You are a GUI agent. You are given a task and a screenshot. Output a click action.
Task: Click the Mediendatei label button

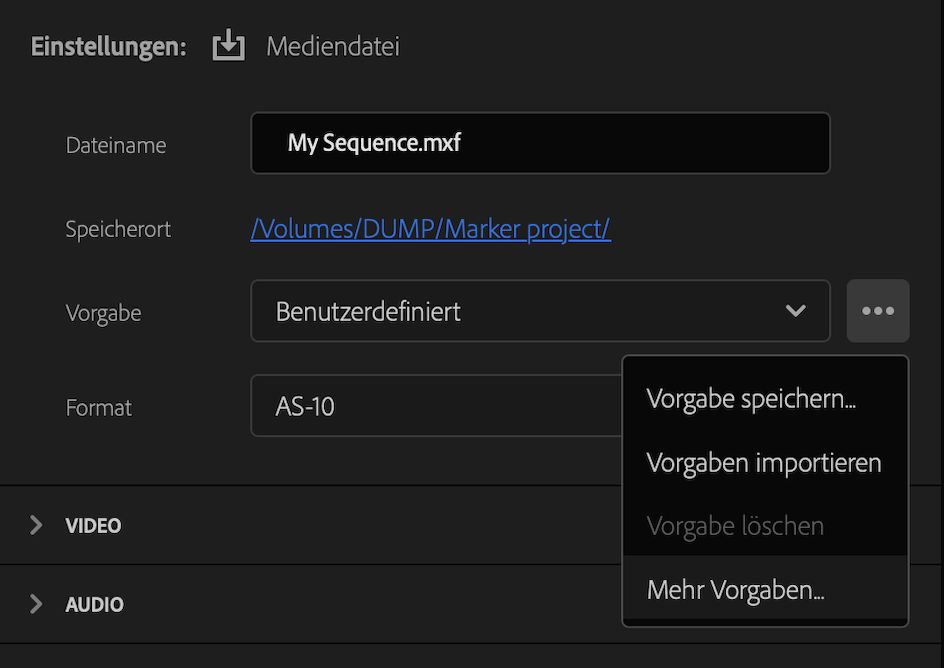(331, 45)
